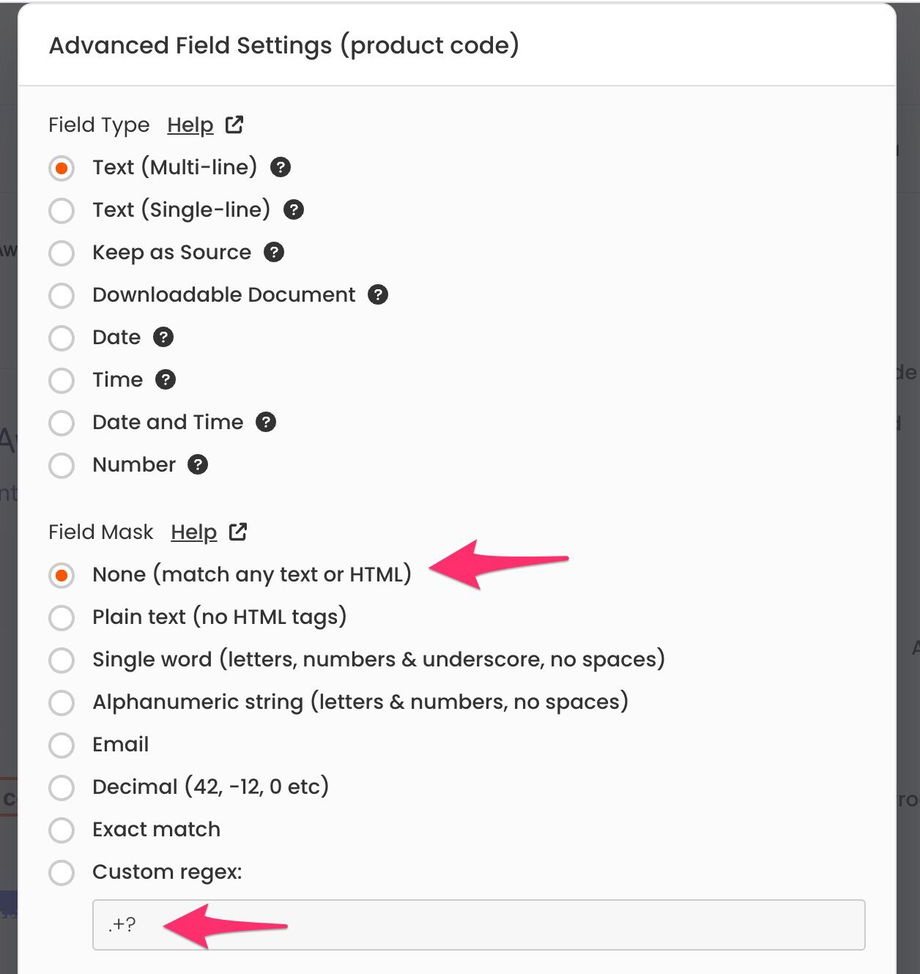The image size is (920, 974).
Task: Select the Number field type
Action: tap(62, 465)
